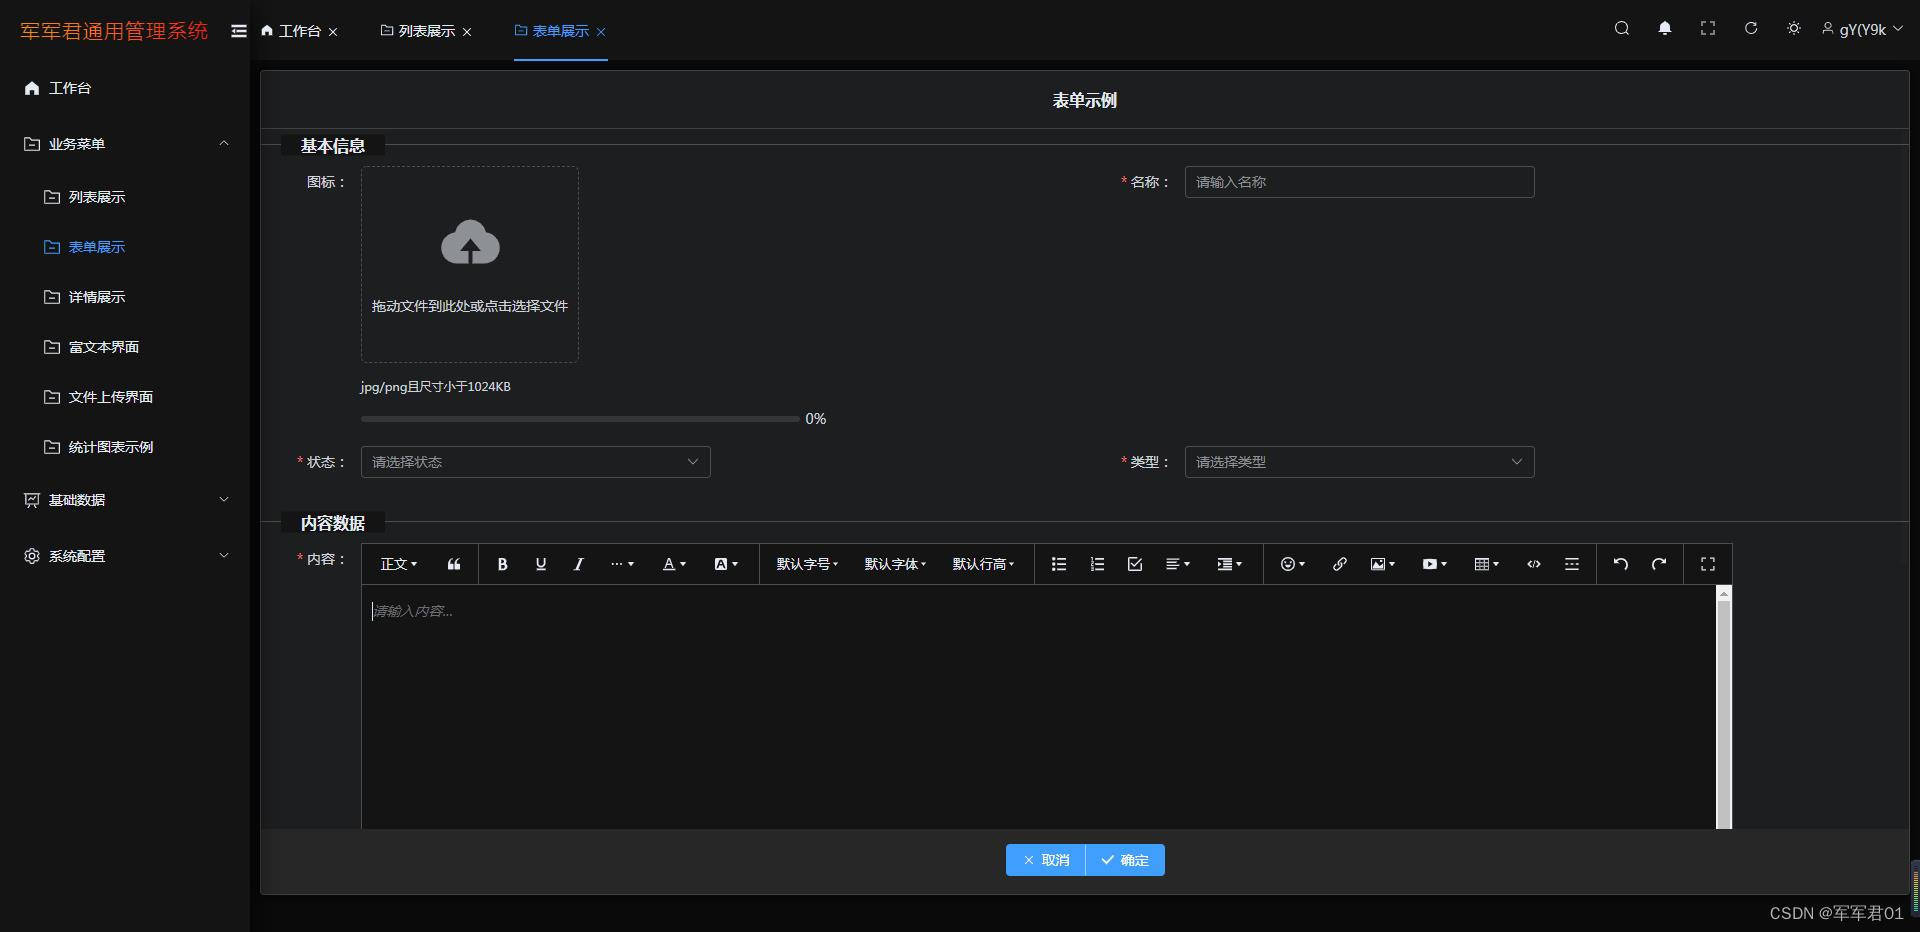Insert a bulleted list
Screen dimensions: 1920x932
pos(1058,564)
